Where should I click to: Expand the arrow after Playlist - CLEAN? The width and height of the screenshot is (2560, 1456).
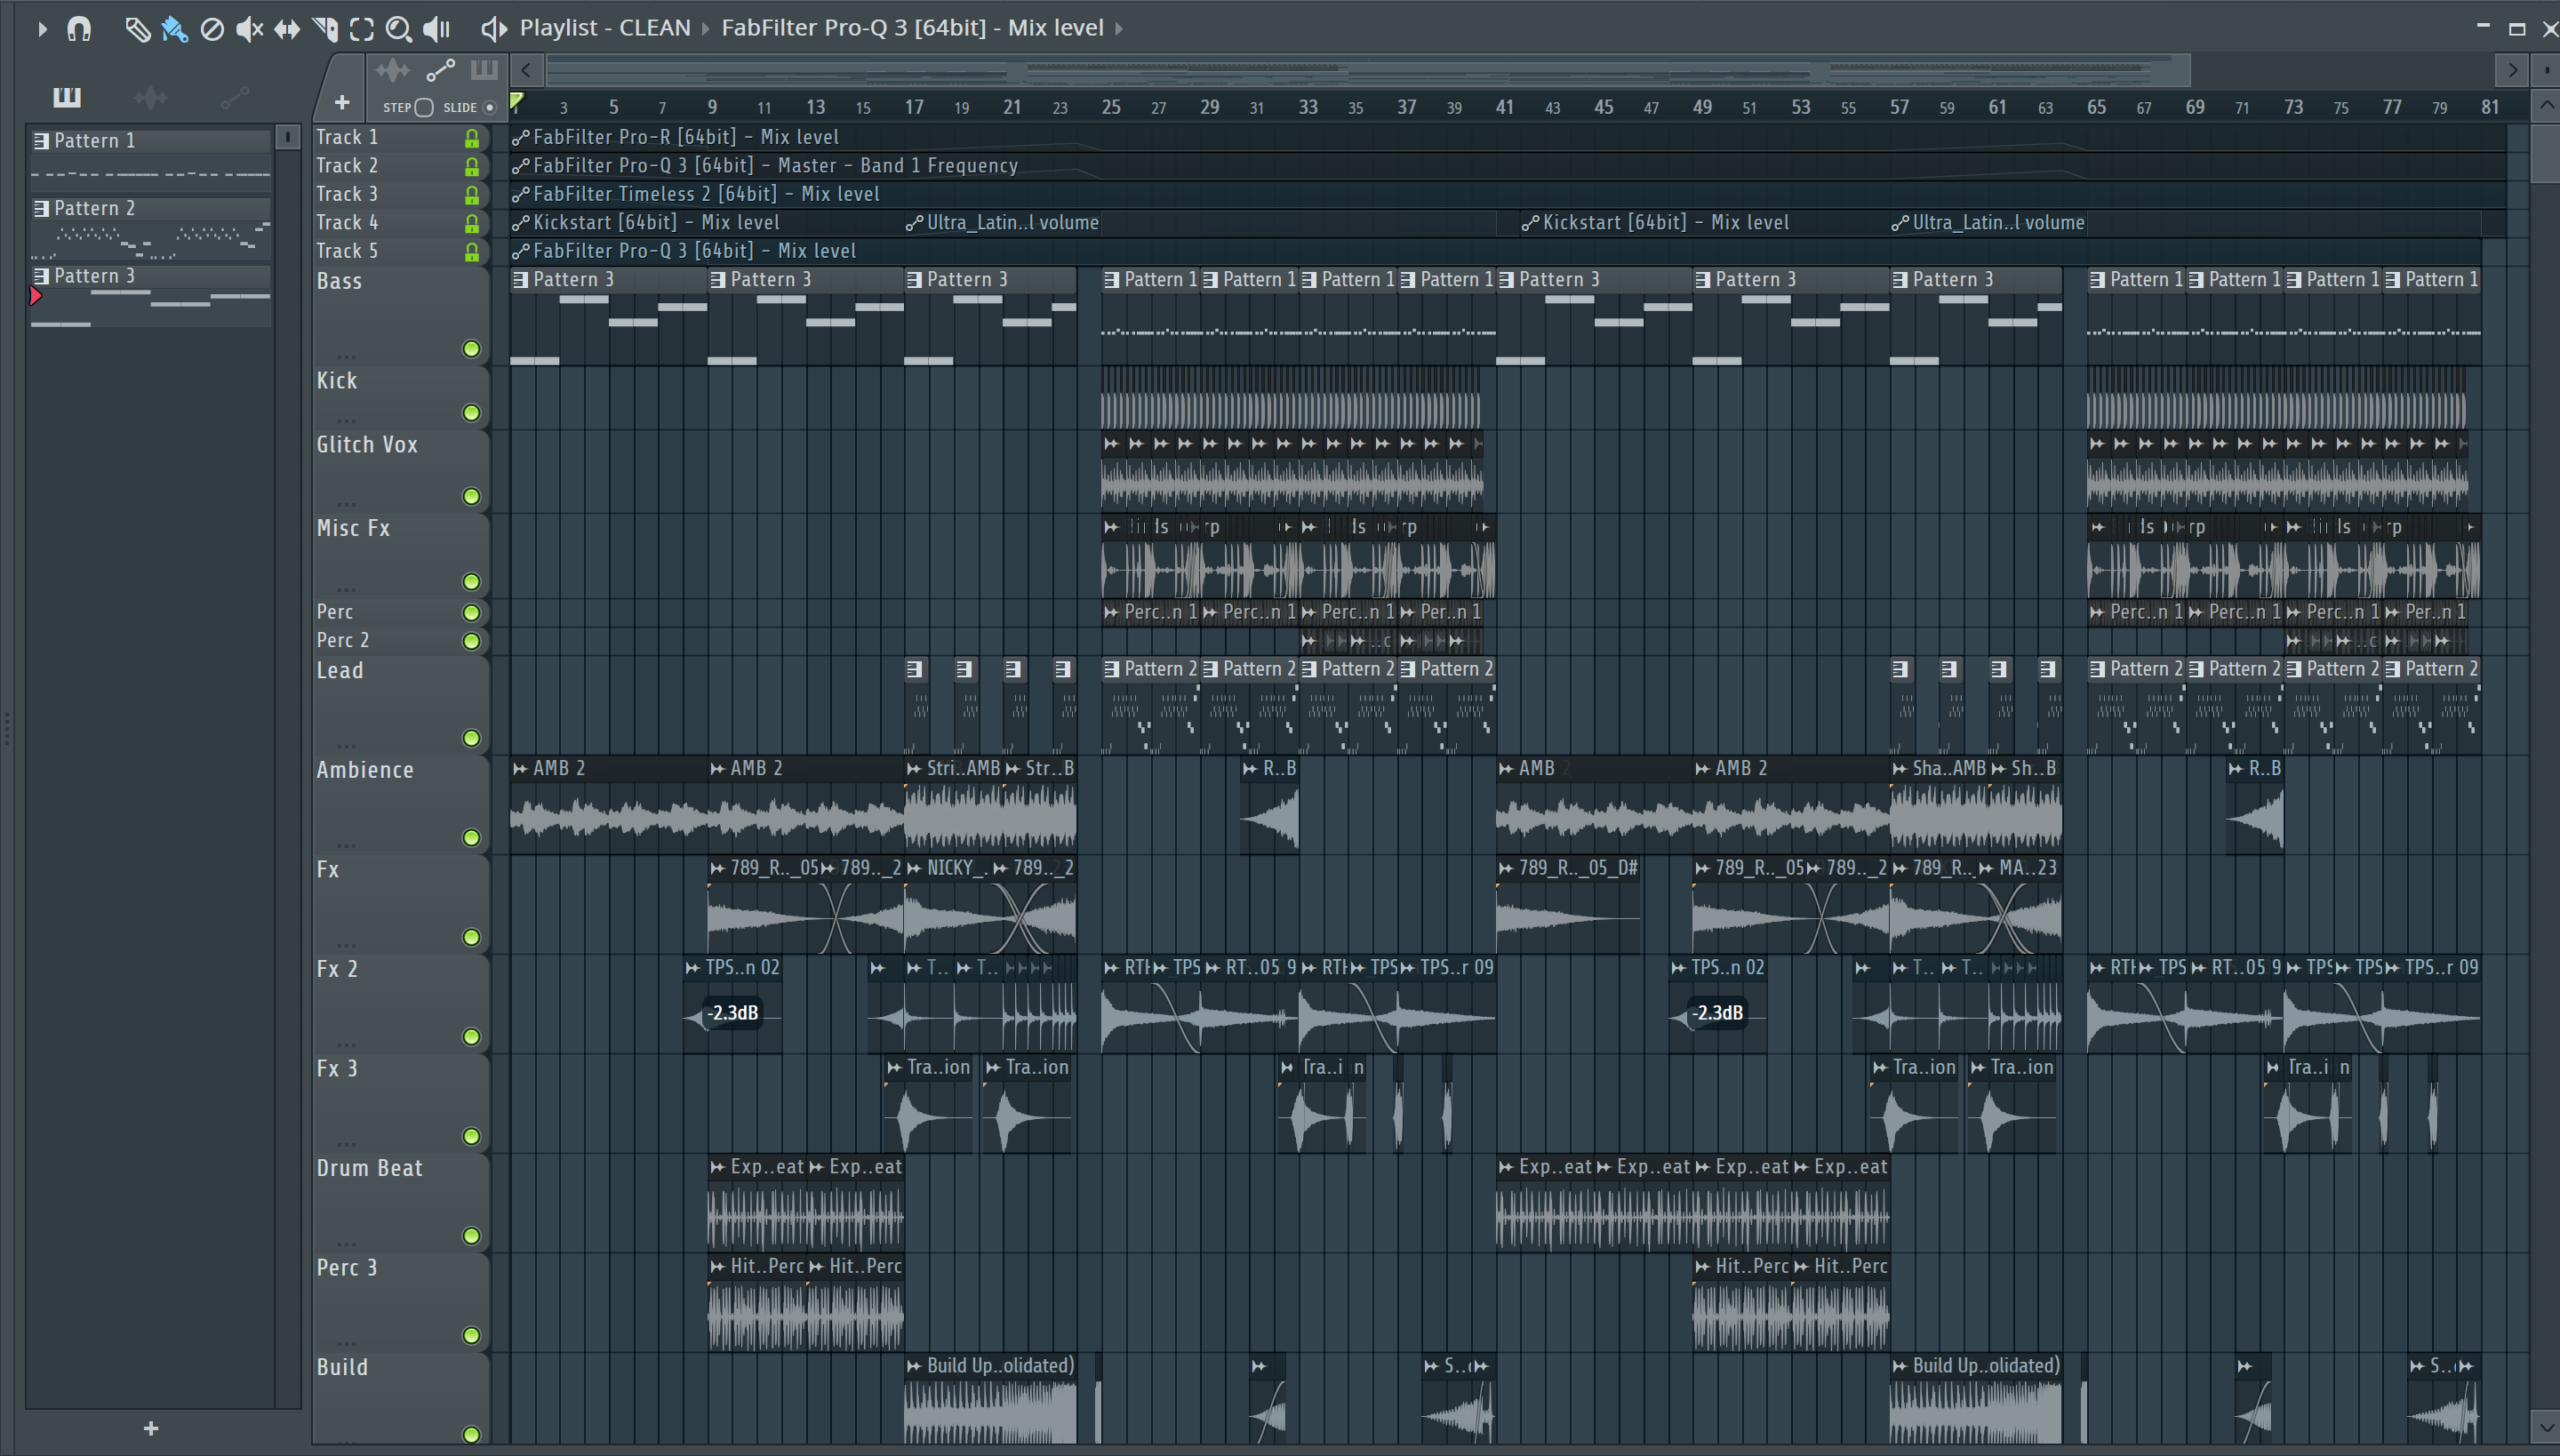705,28
